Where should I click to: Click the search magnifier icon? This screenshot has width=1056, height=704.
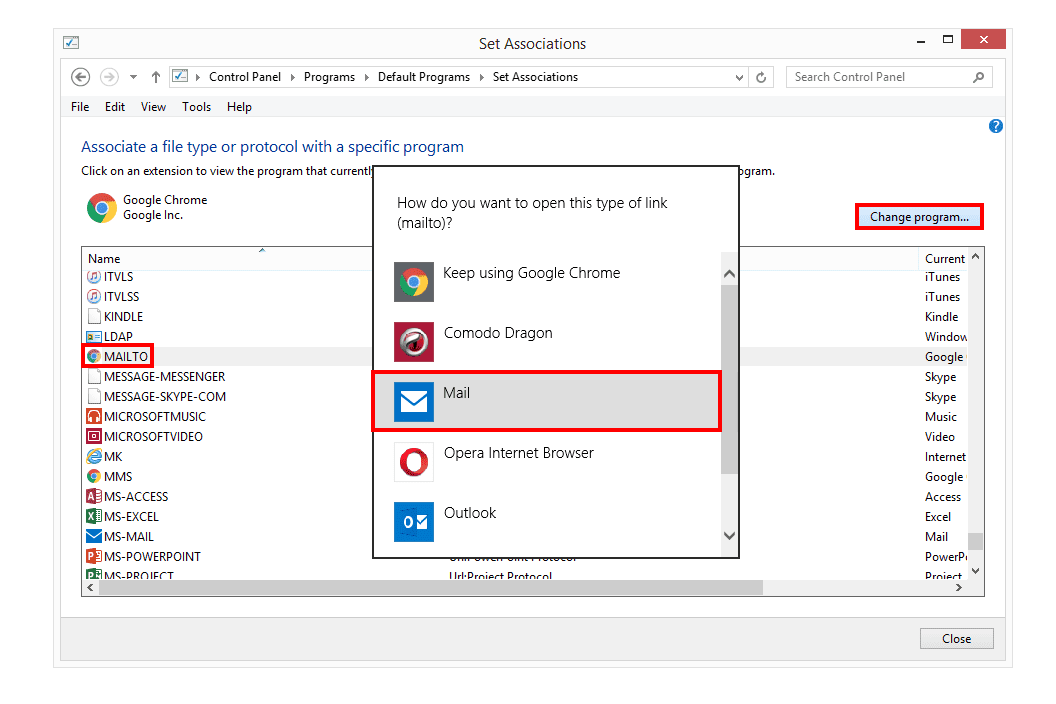point(979,77)
